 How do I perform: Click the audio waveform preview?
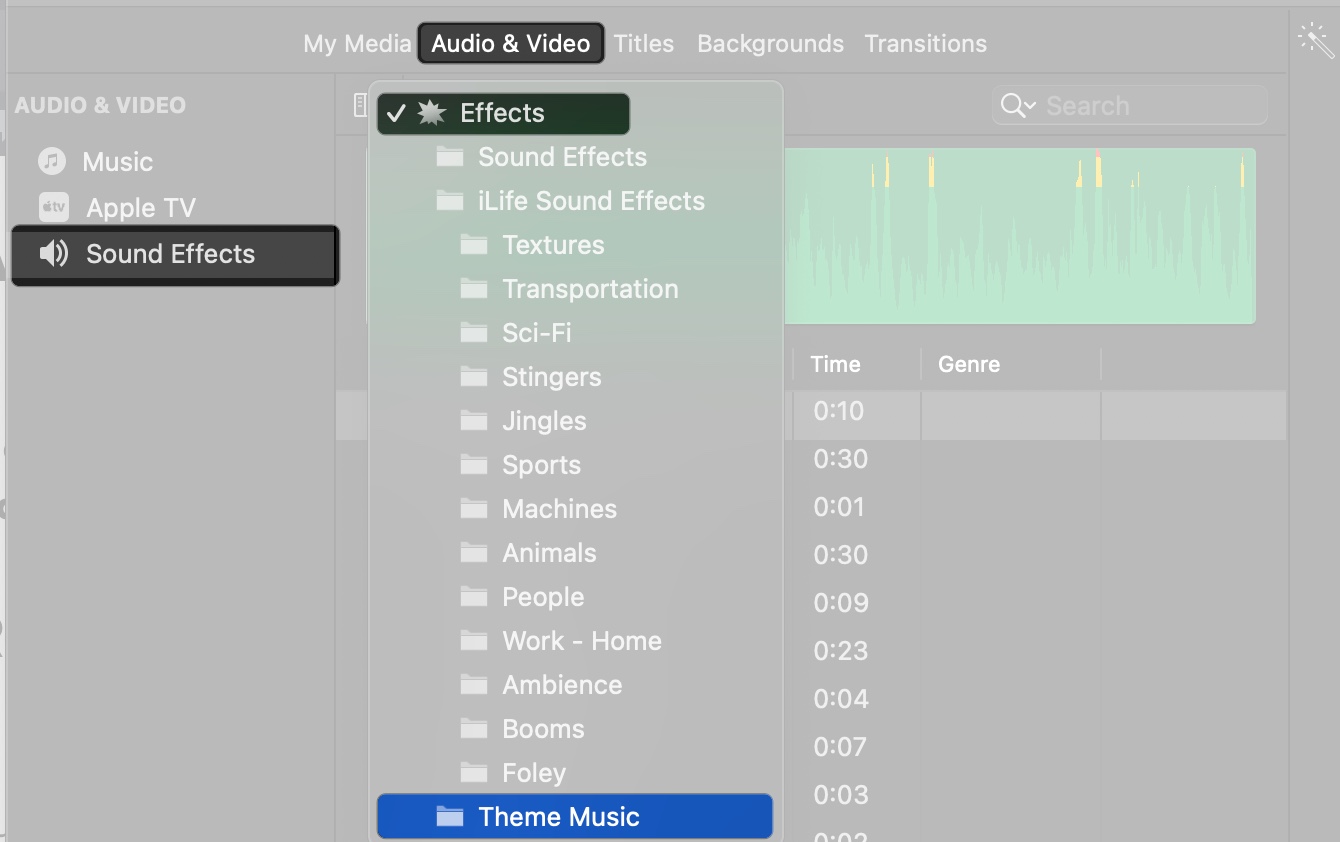point(1020,236)
